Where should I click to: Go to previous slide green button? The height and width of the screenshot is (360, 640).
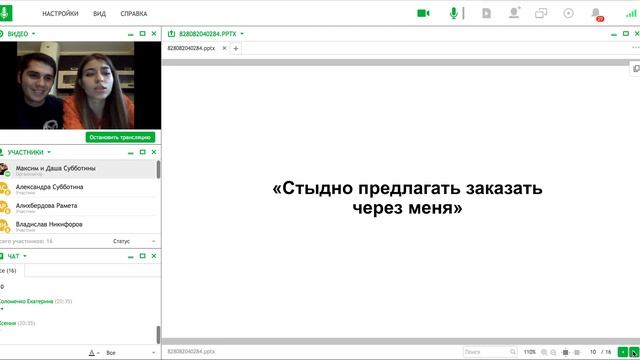[x=623, y=352]
